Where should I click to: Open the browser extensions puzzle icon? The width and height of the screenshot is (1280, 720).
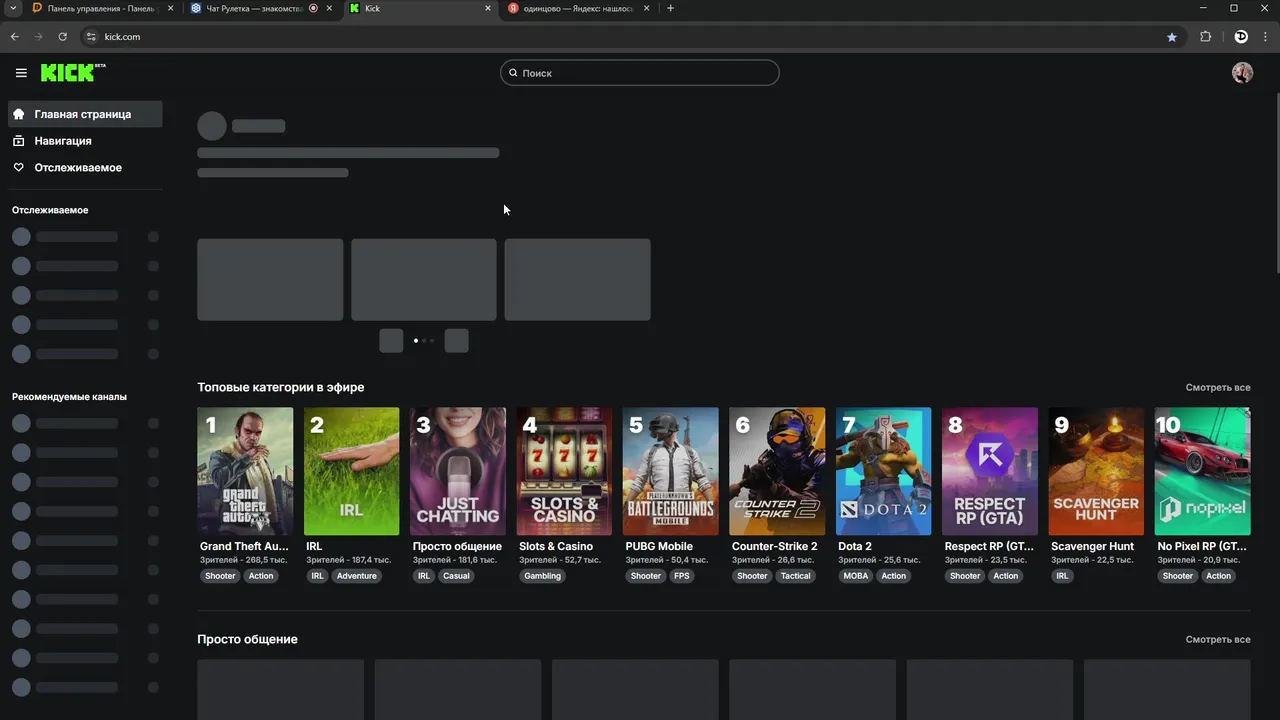1205,37
